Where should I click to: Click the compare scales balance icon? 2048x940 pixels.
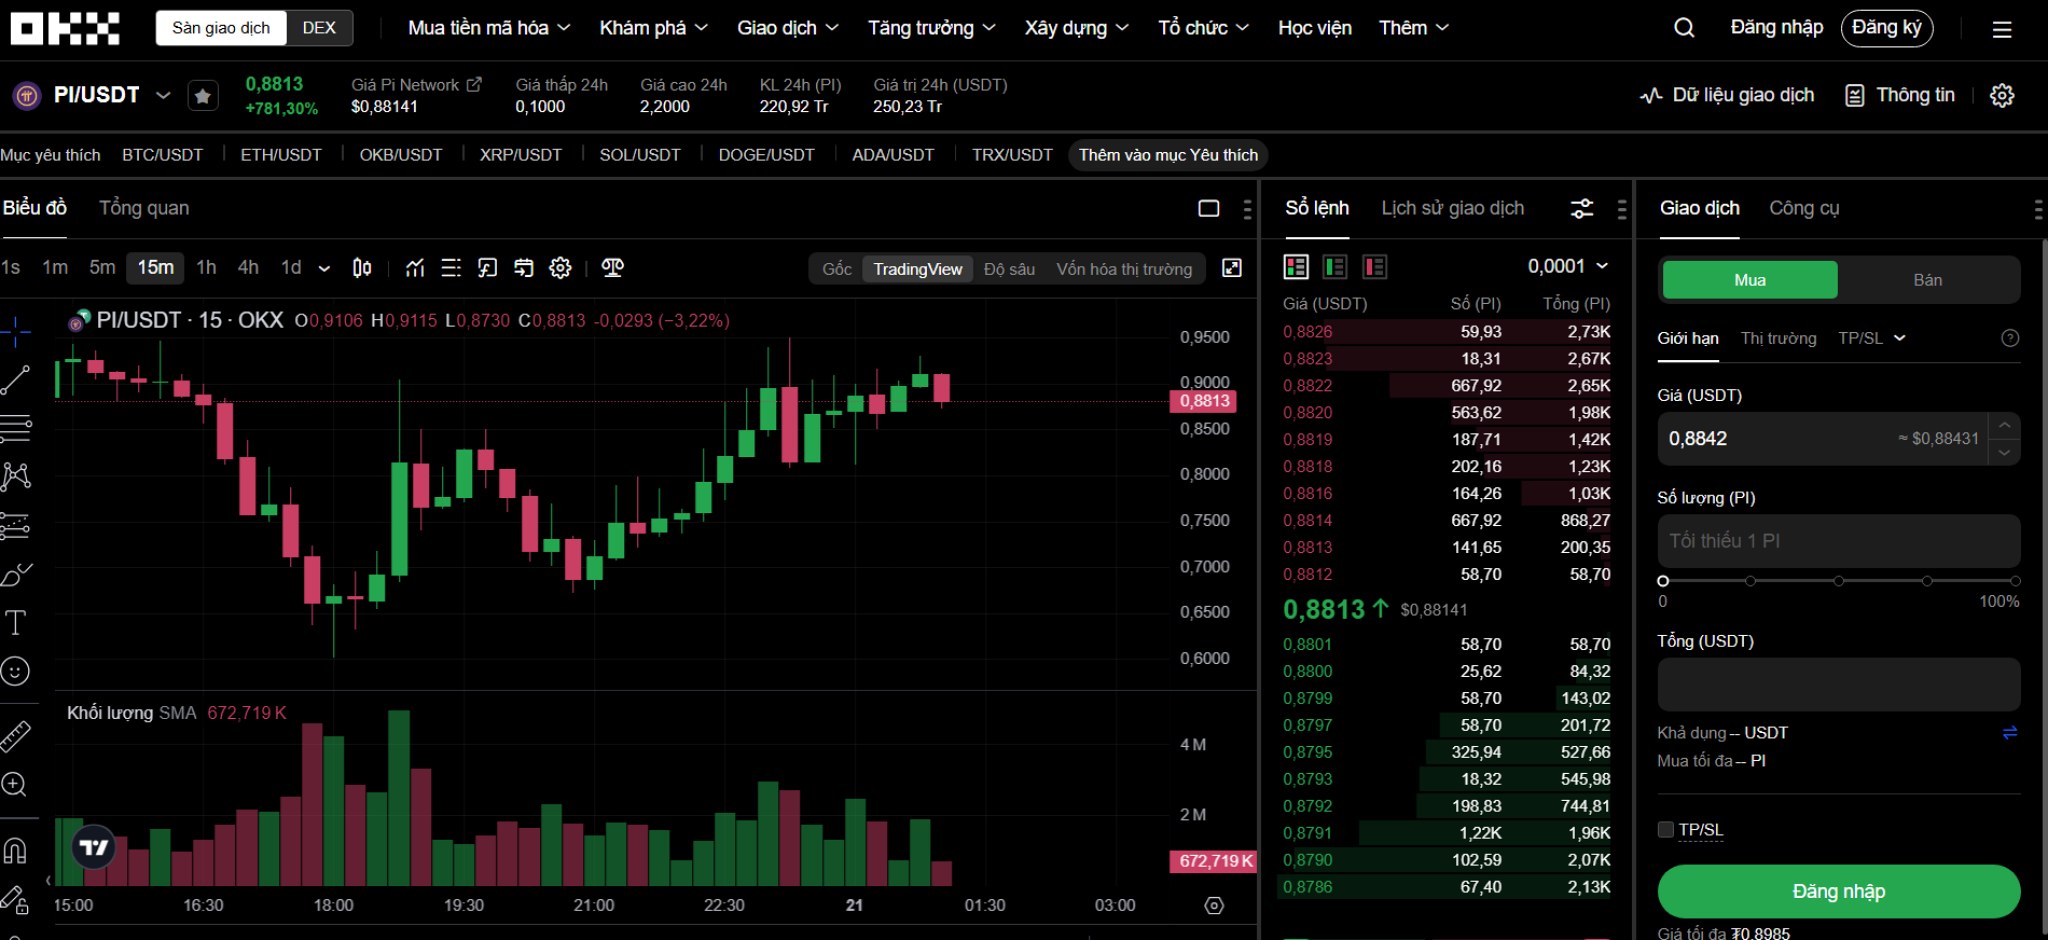point(612,267)
